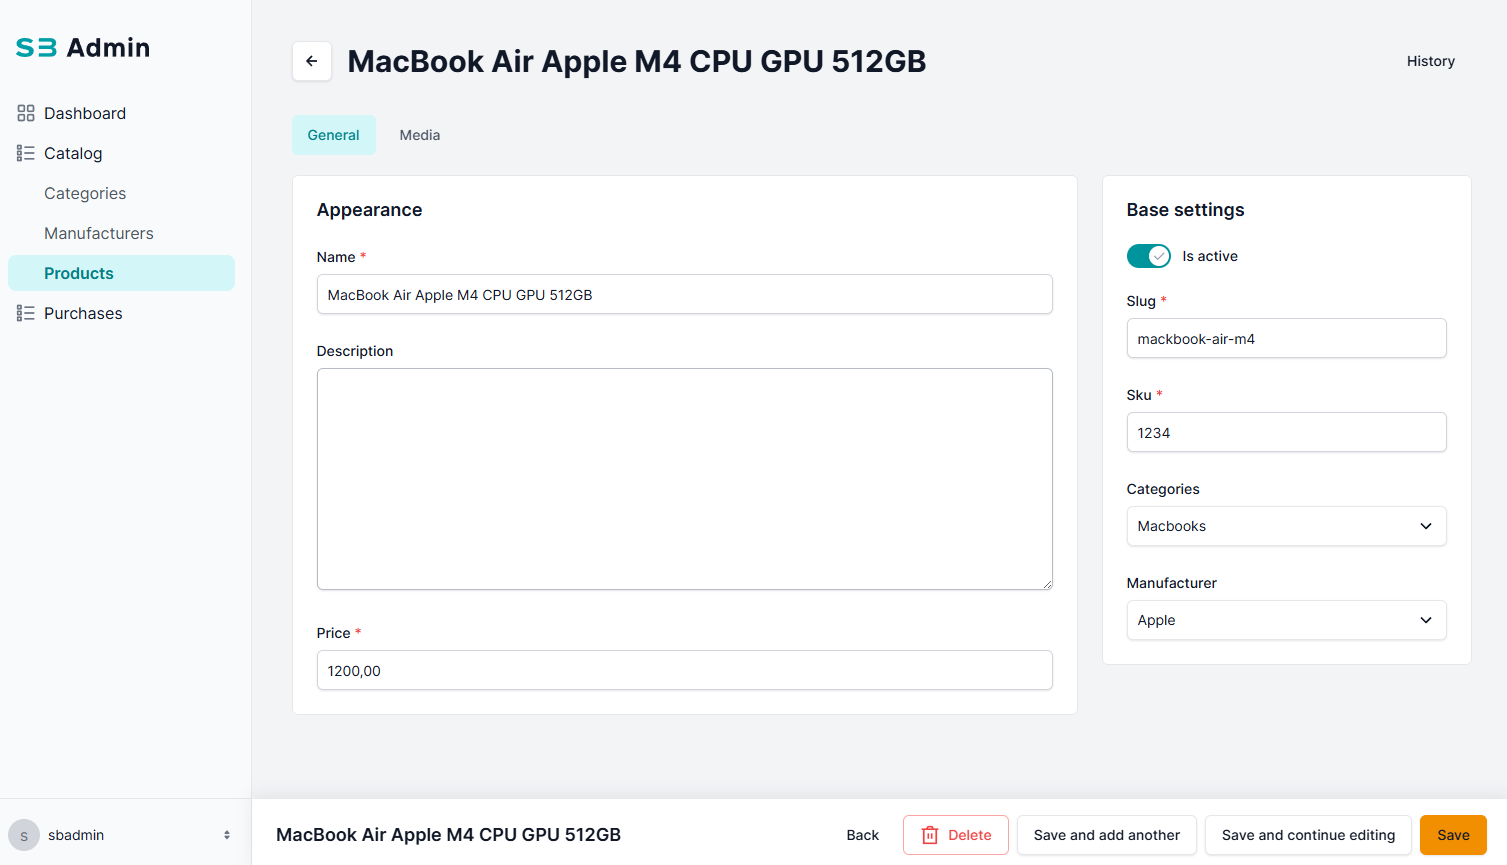Click the Appearance section heading
This screenshot has height=865, width=1507.
coord(370,210)
